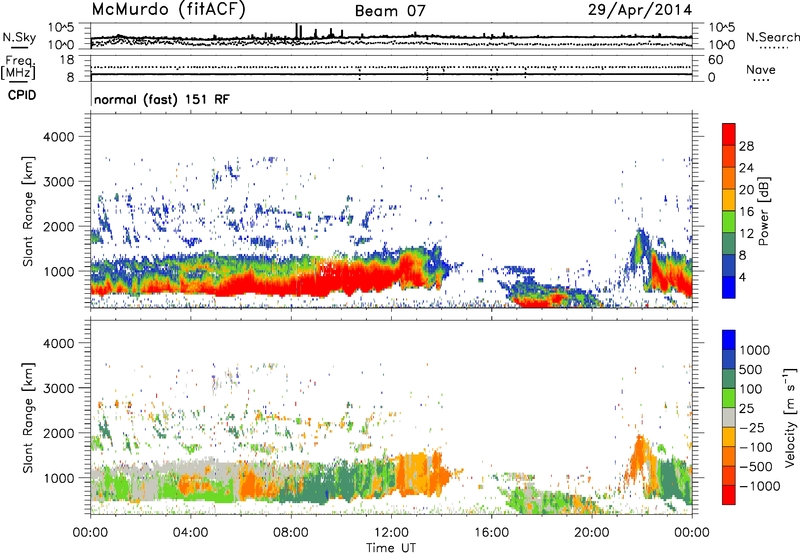Click the 20:00 time axis label

(592, 533)
